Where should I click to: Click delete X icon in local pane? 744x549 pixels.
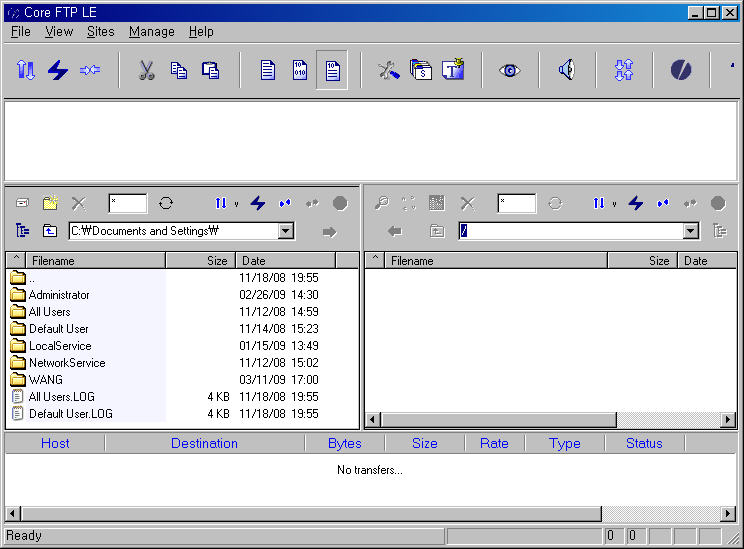click(x=79, y=204)
